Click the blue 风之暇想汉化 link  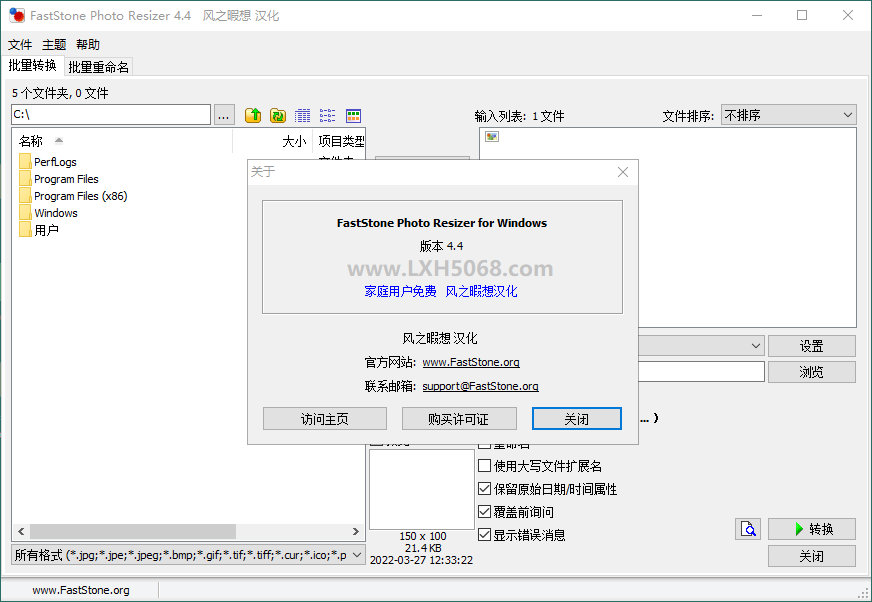tap(482, 291)
